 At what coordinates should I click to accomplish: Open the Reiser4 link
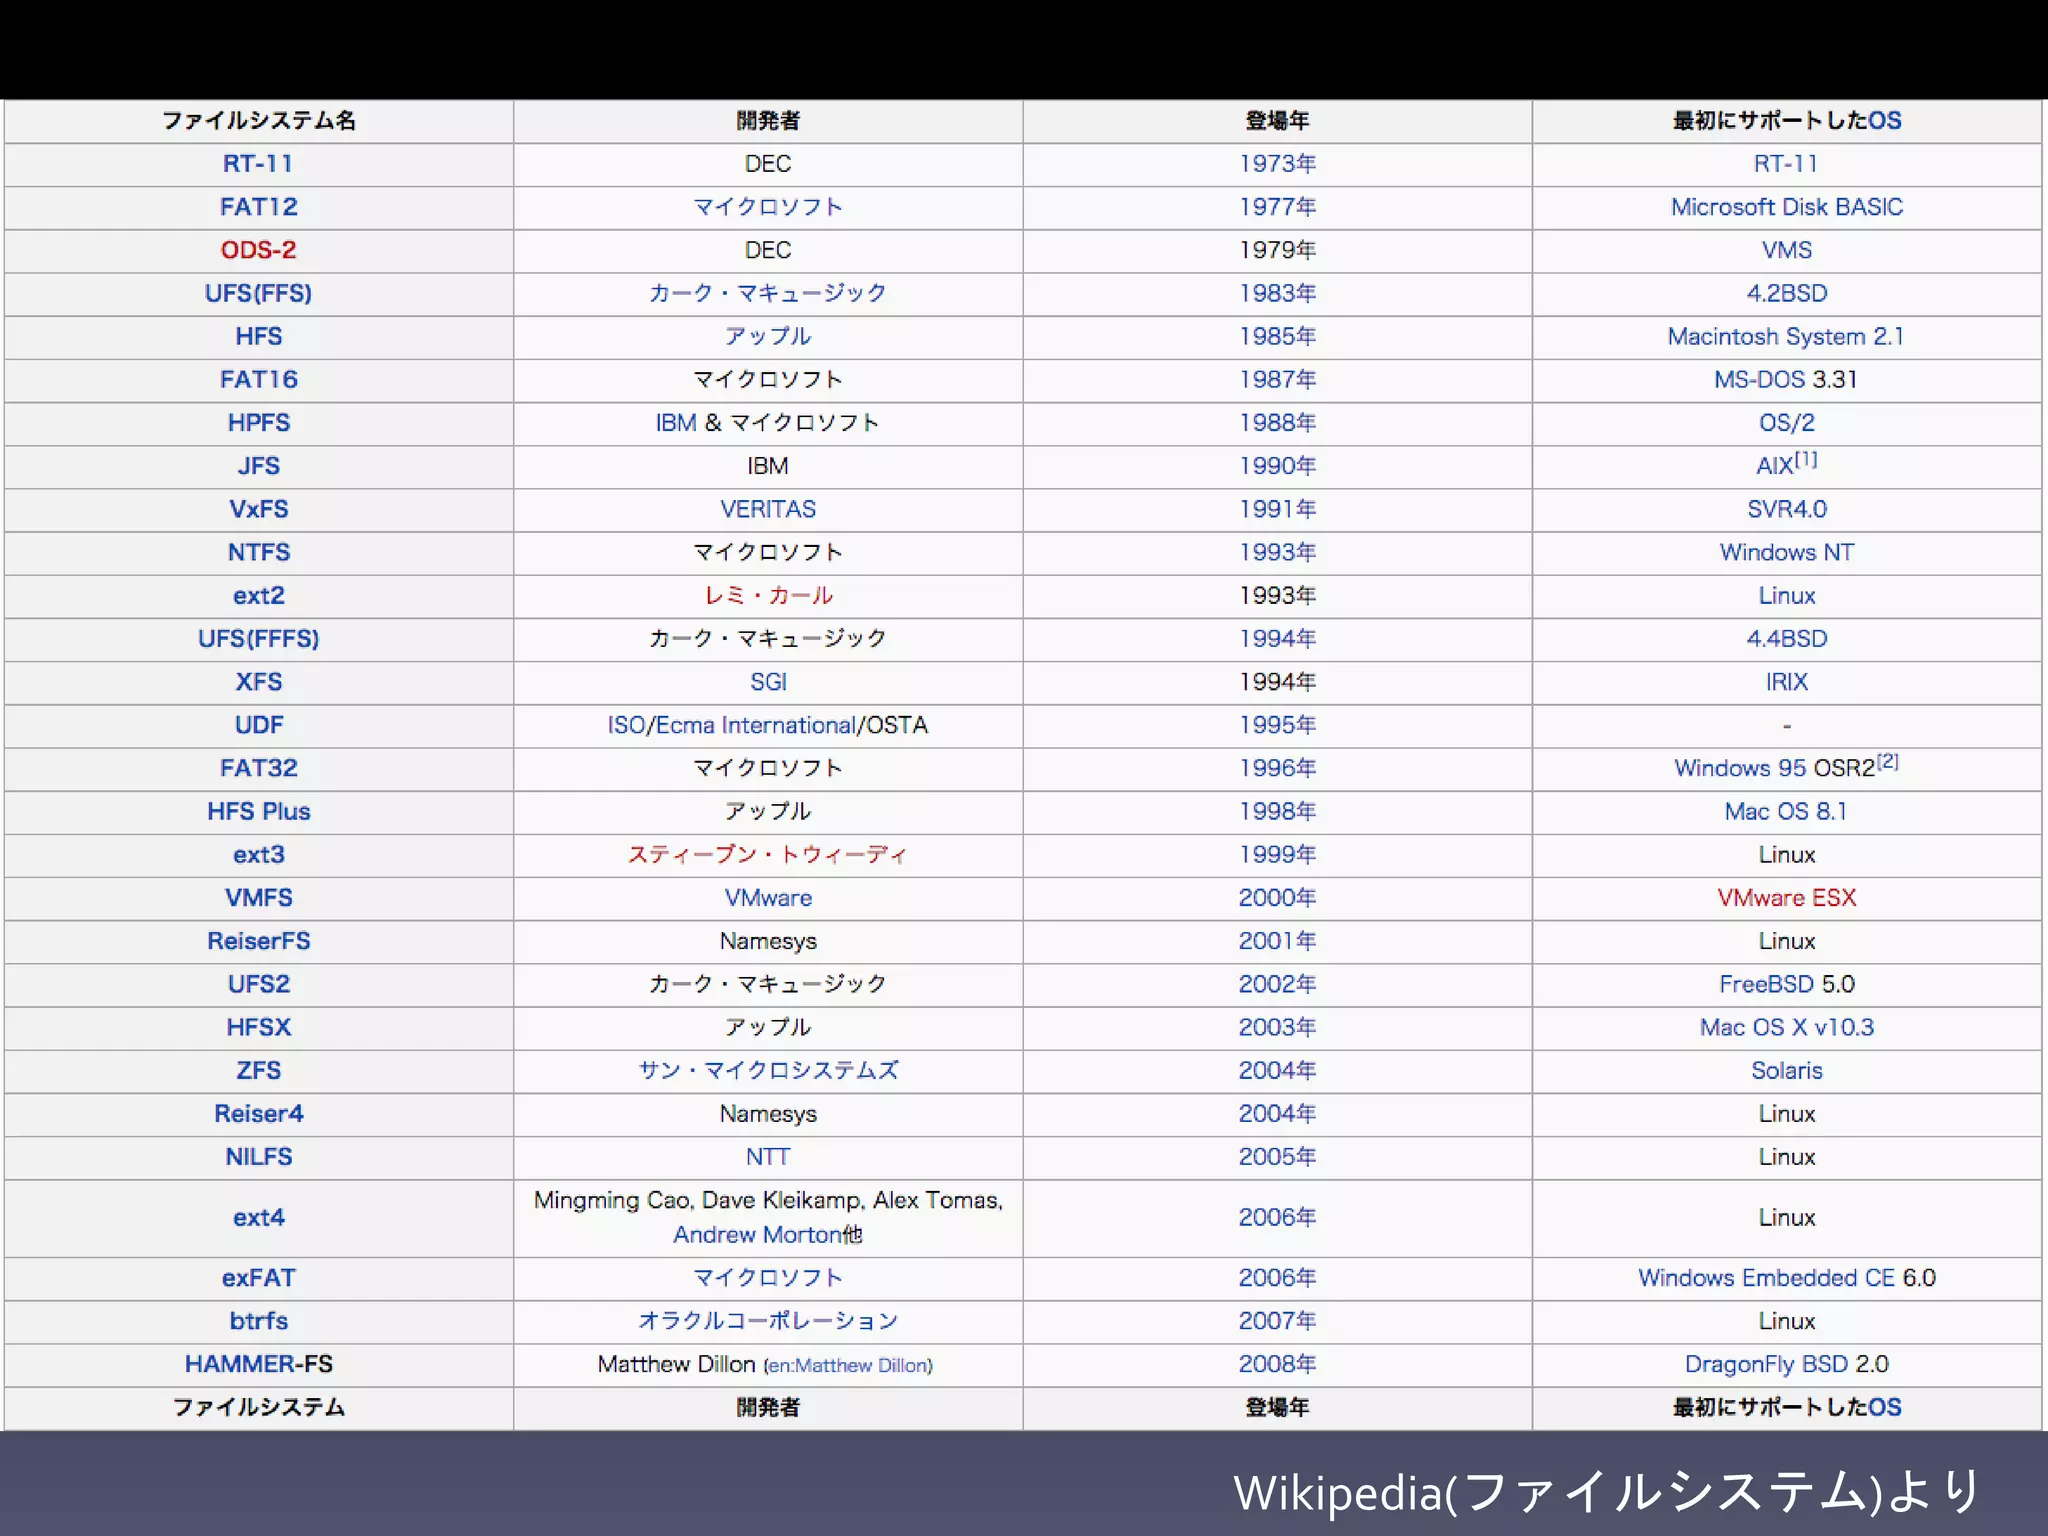tap(258, 1113)
